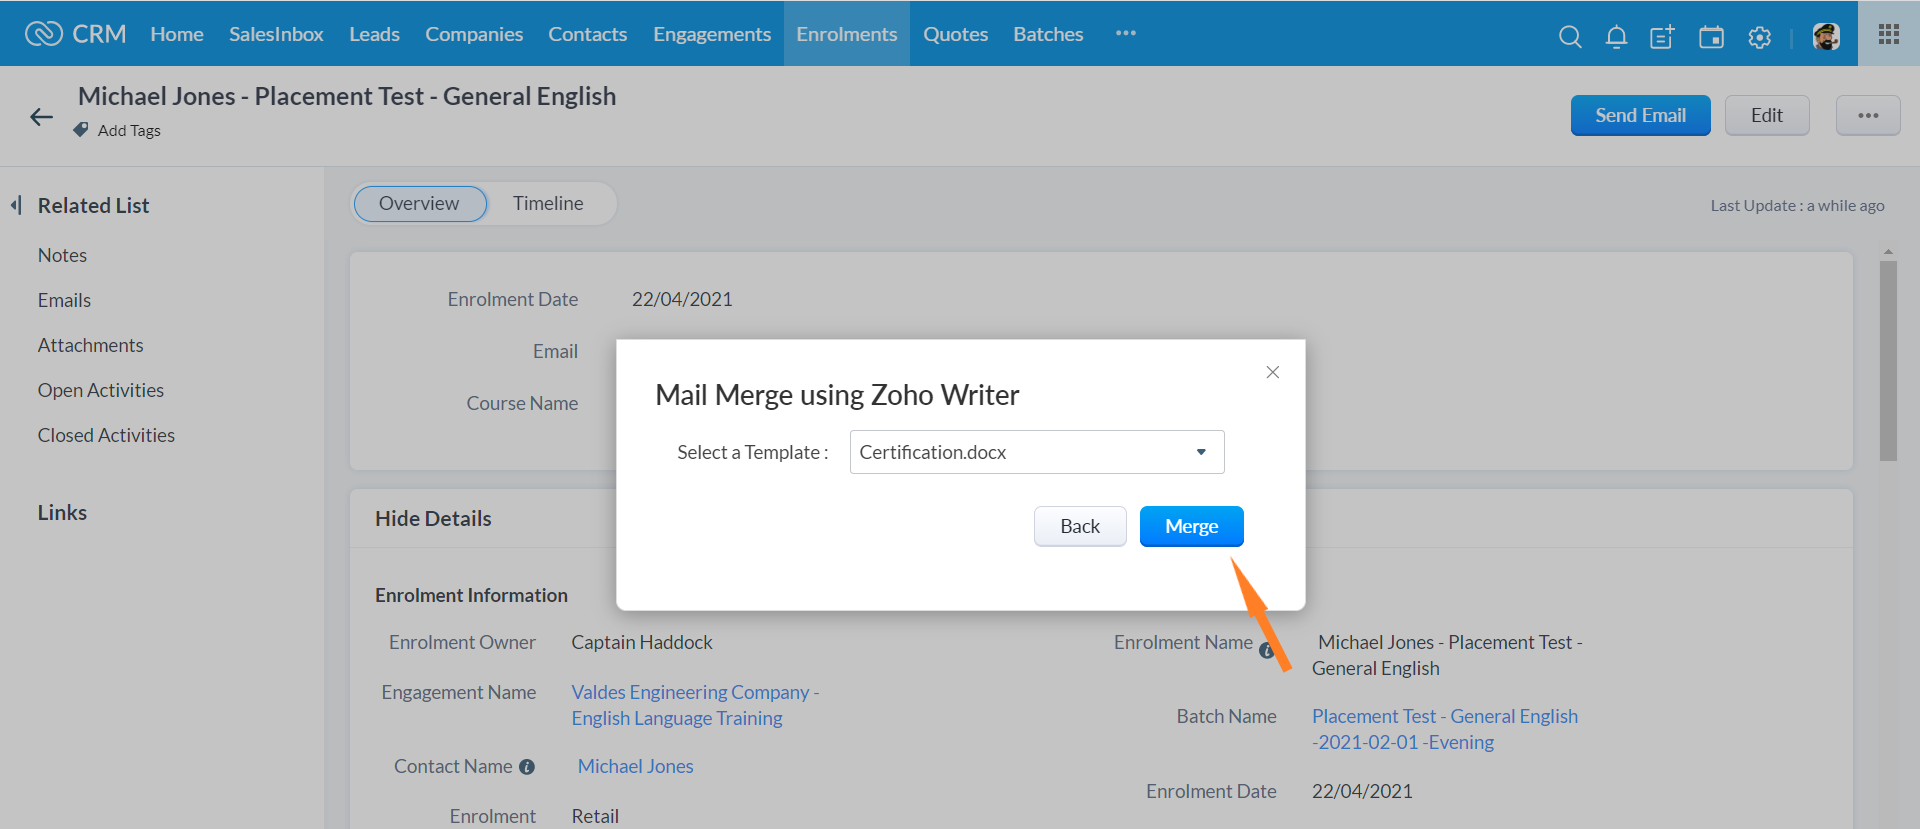This screenshot has height=829, width=1920.
Task: Click the Merge button
Action: point(1191,526)
